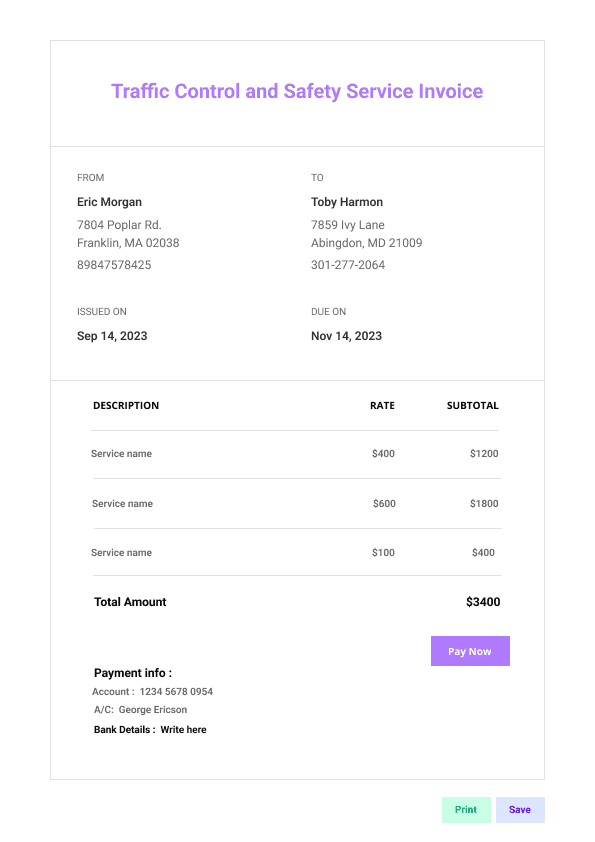595x842 pixels.
Task: Select the invoice title heading
Action: pos(297,91)
